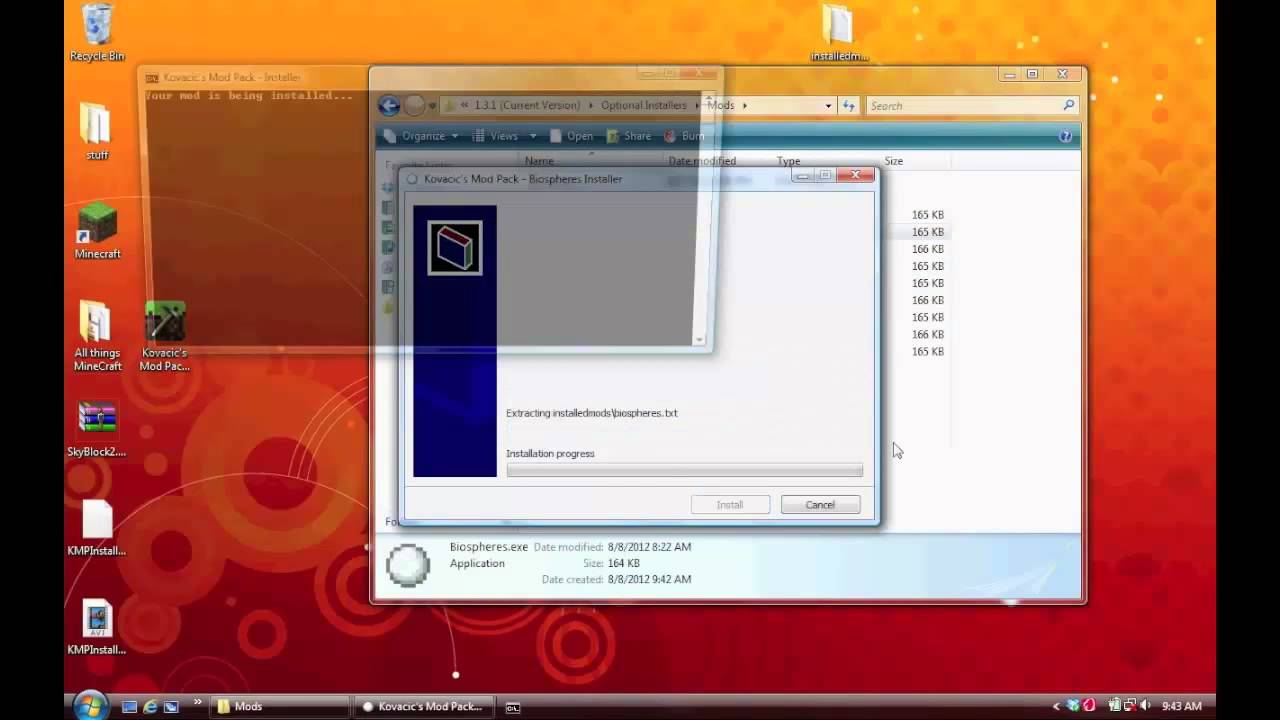The height and width of the screenshot is (720, 1280).
Task: Sort by the Date modified column header
Action: click(702, 160)
